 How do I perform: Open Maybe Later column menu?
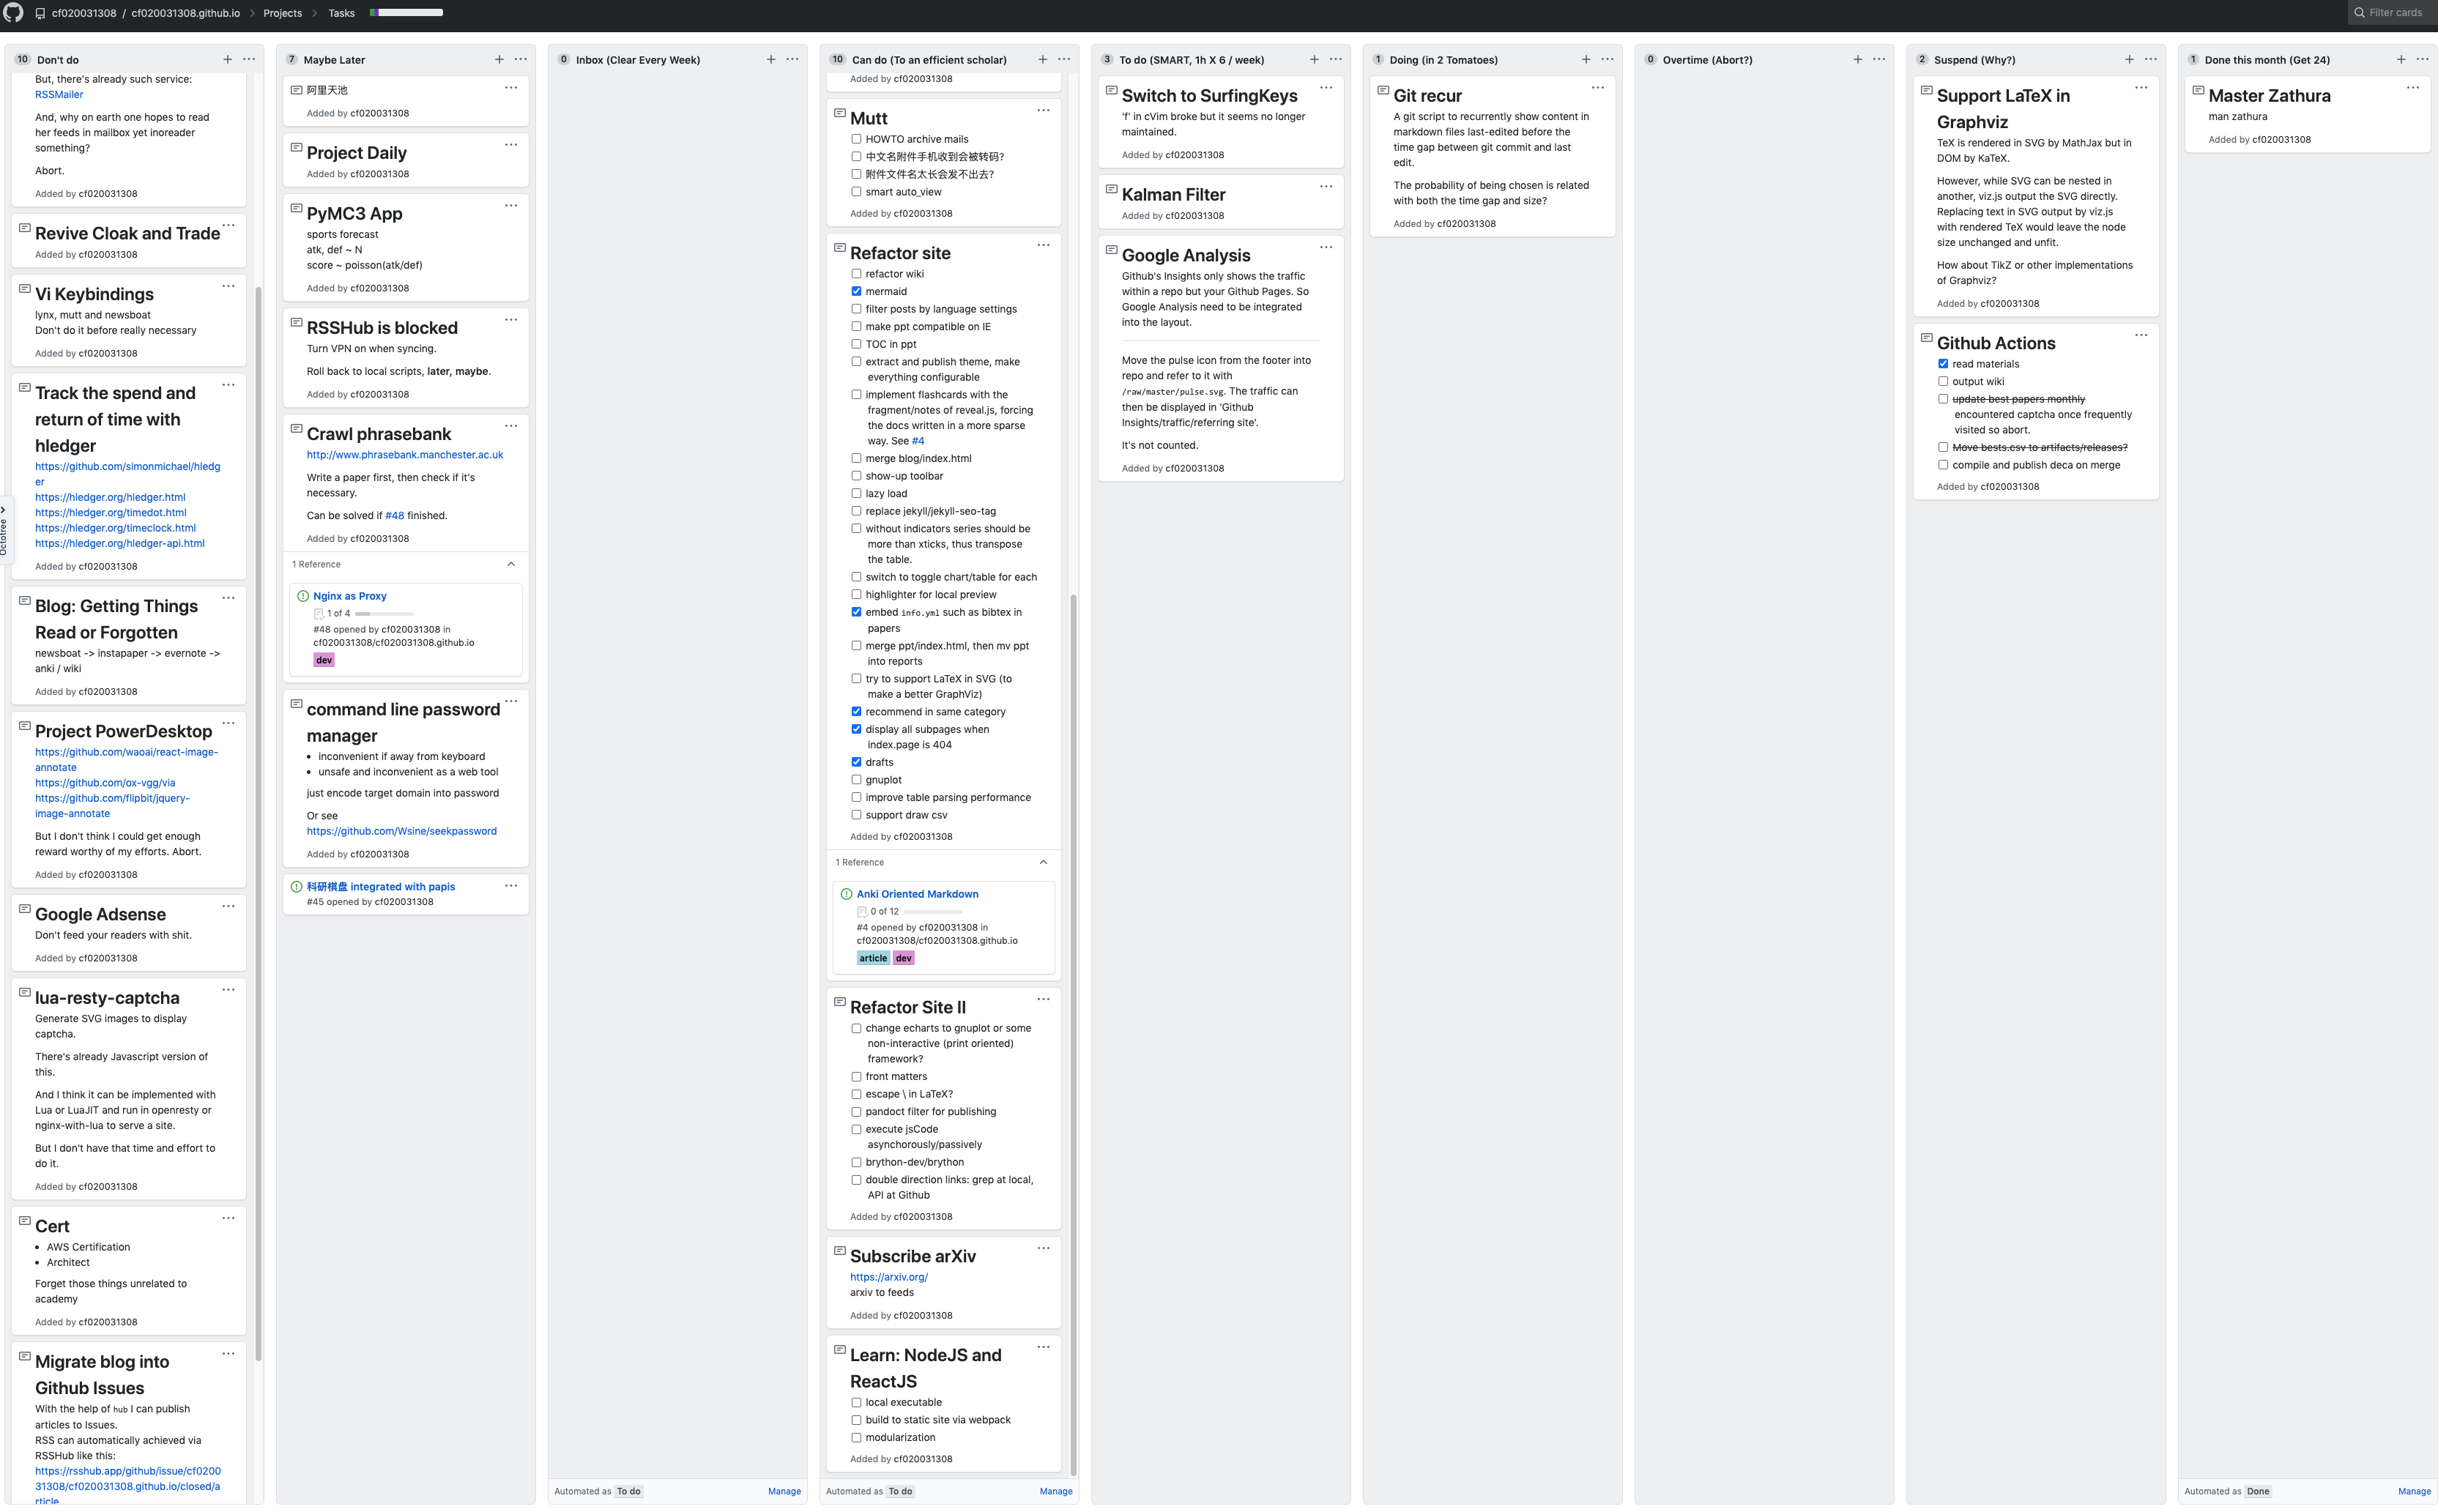point(521,60)
